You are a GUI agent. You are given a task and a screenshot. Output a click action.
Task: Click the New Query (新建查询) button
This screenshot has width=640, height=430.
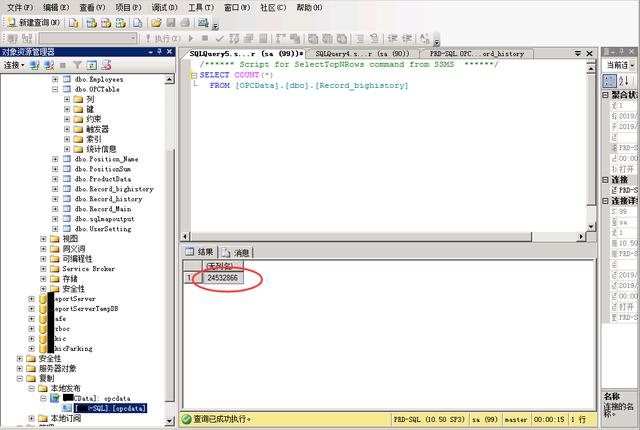point(33,22)
